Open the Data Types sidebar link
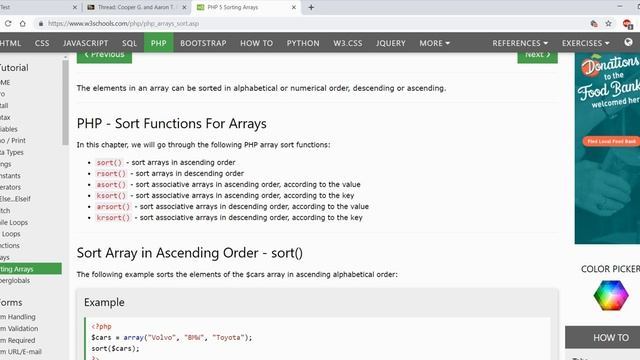 pyautogui.click(x=12, y=152)
